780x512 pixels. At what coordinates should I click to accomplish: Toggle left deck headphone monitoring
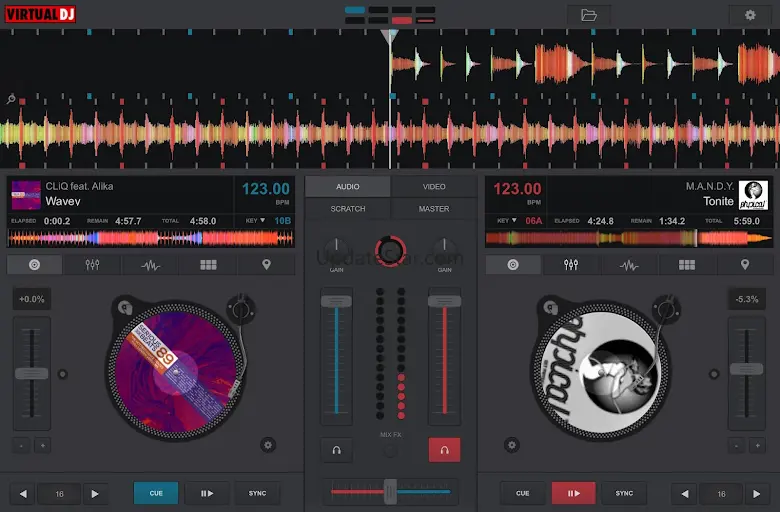[336, 450]
